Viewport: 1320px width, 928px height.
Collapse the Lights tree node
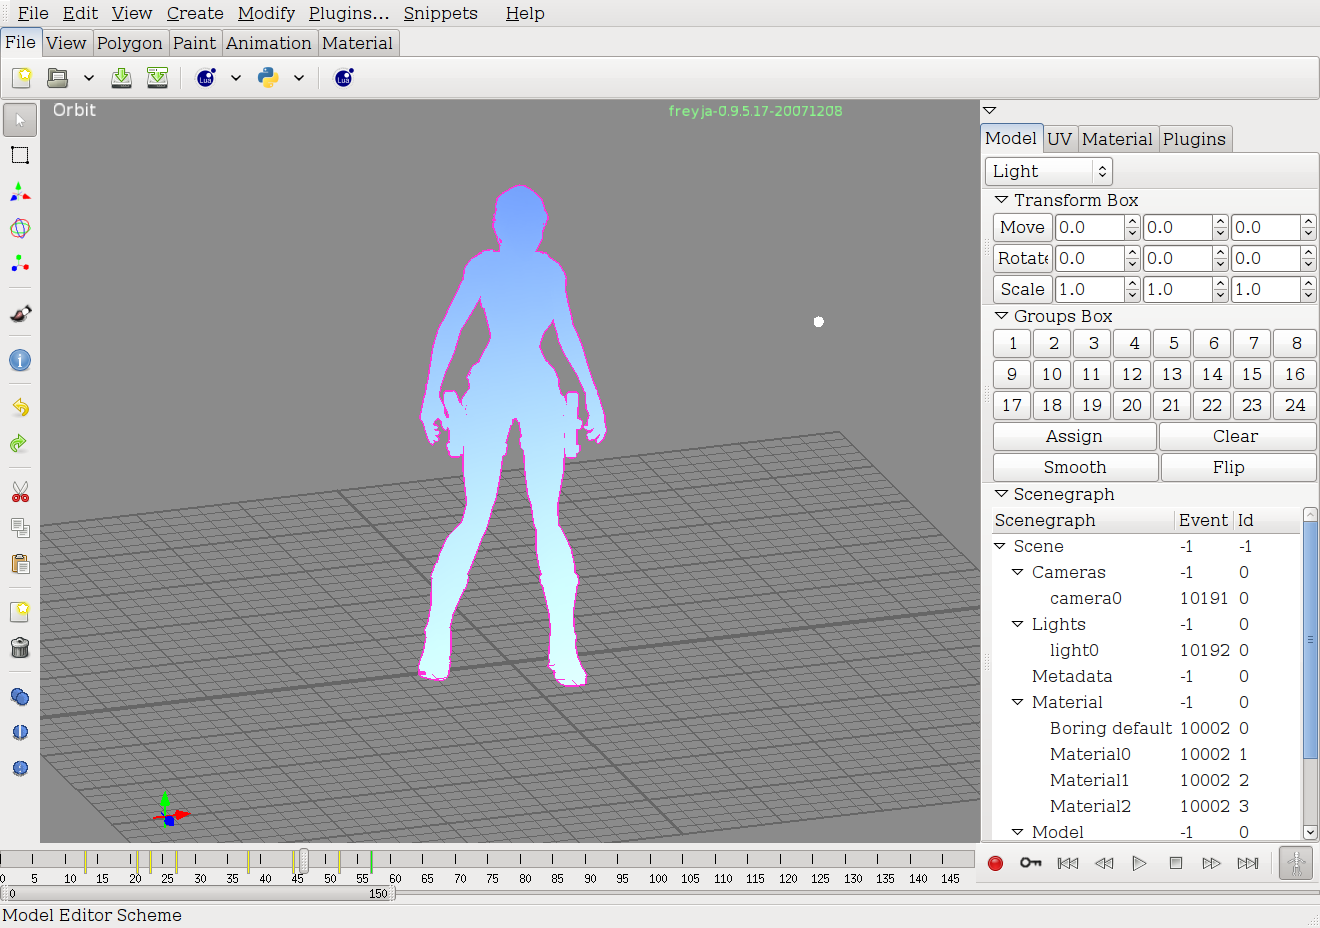[x=1018, y=624]
